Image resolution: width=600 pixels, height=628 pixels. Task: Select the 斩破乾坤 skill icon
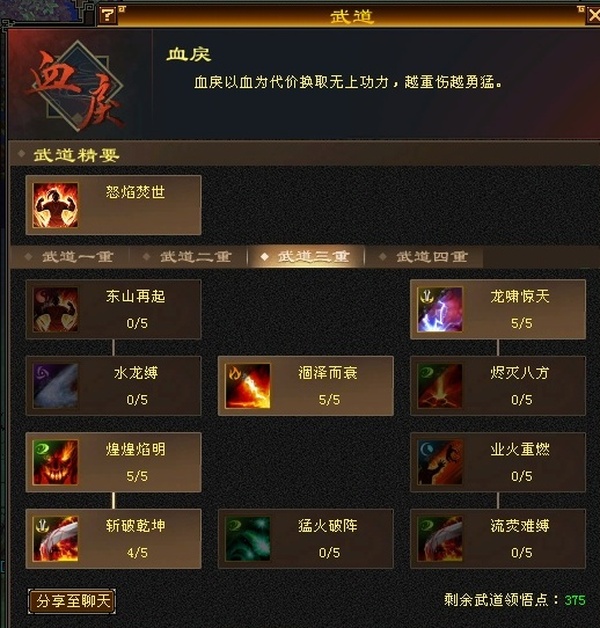click(55, 539)
